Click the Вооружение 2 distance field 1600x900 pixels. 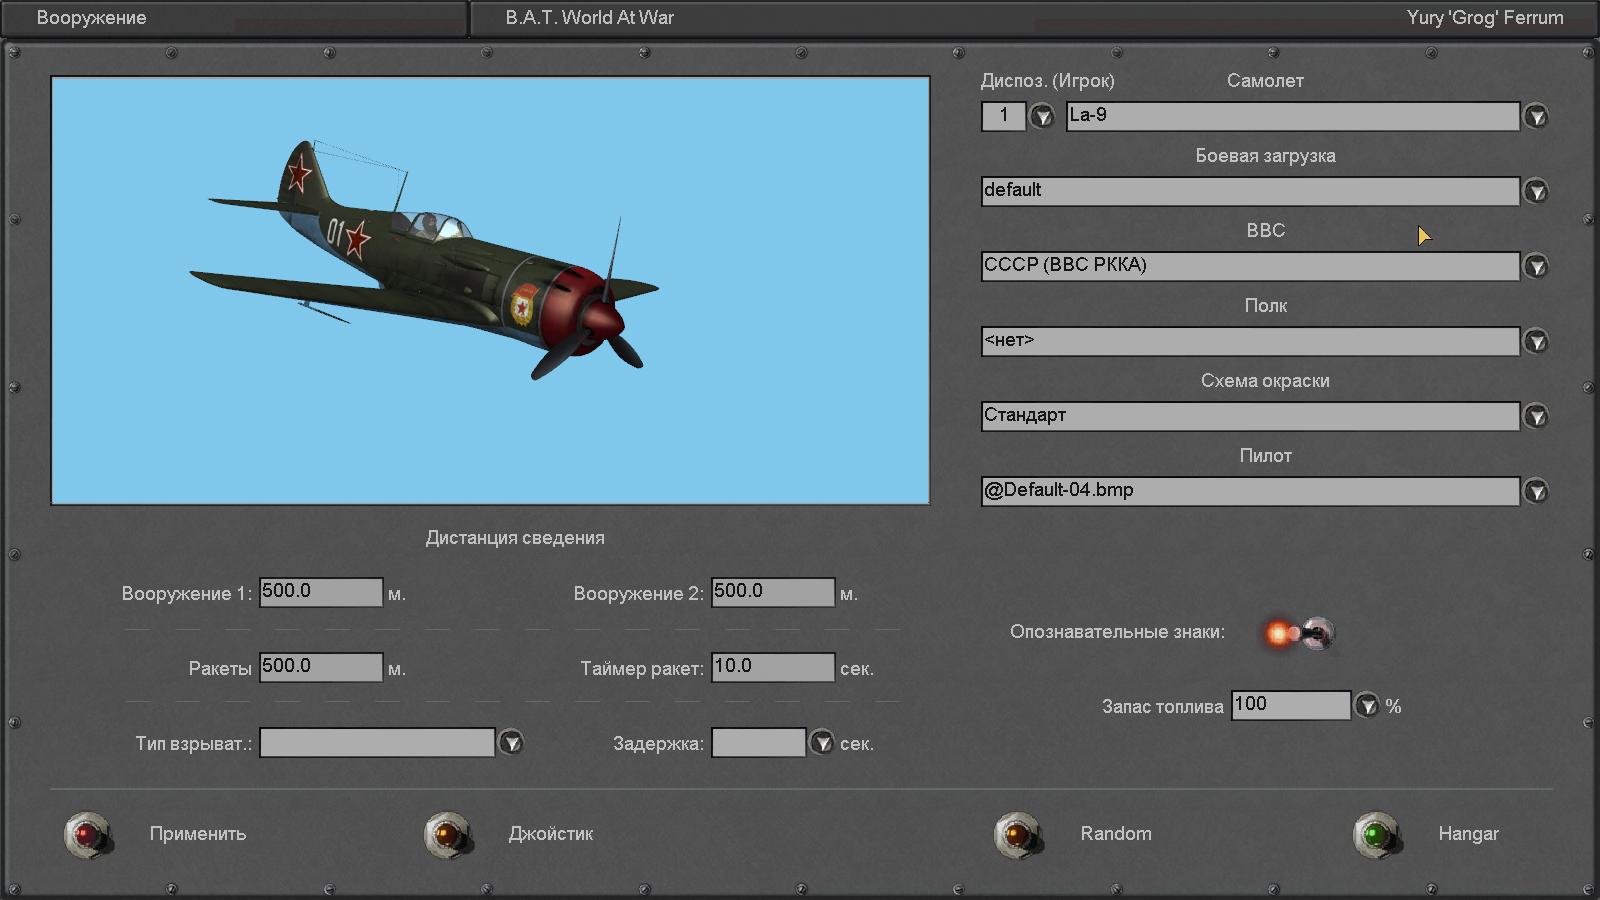772,592
